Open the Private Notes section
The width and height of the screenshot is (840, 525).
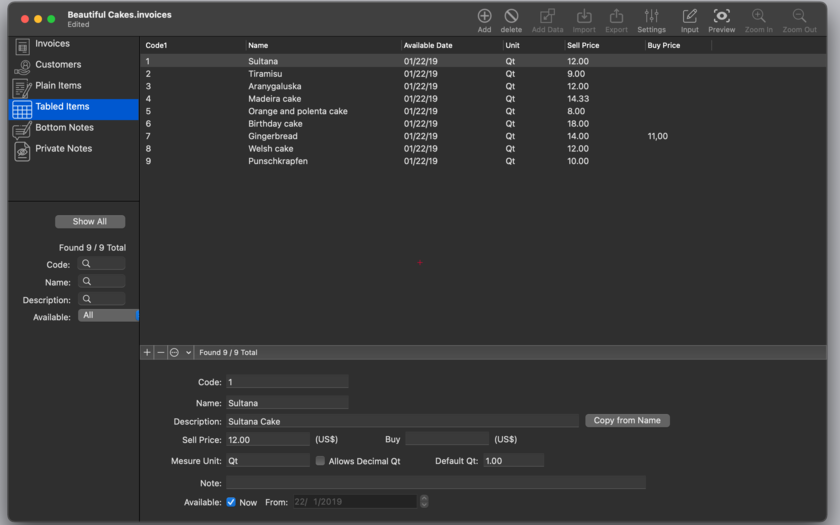[64, 148]
